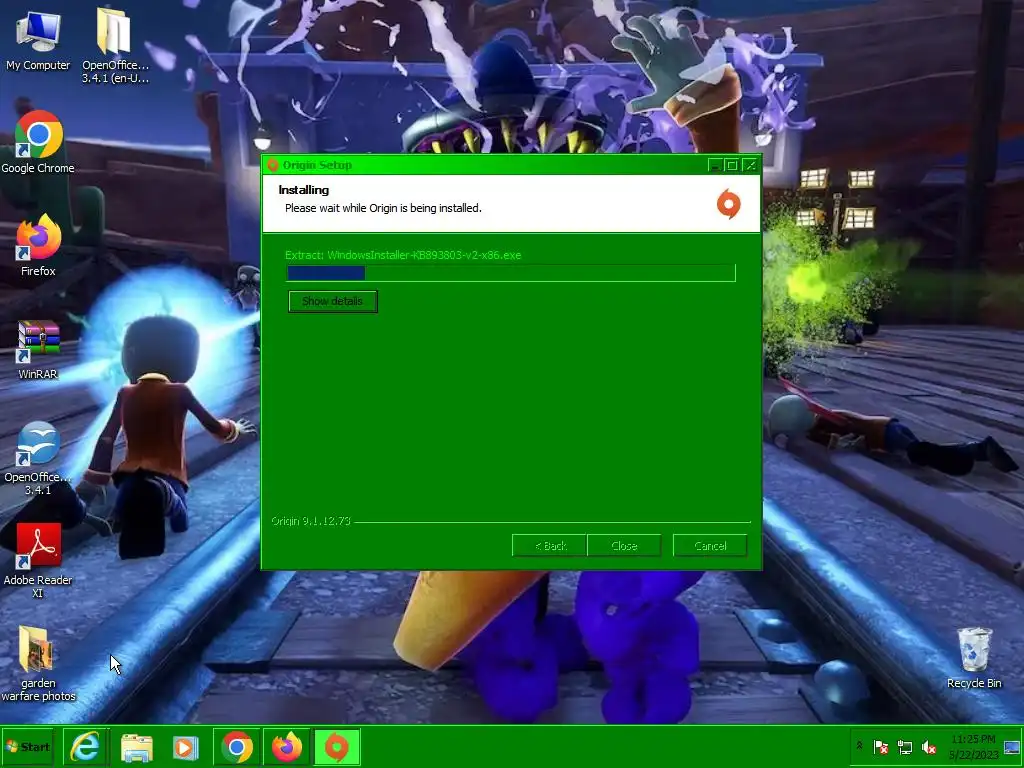Viewport: 1024px width, 768px height.
Task: Open the OpenOffice 3.4.1 (en-US) folder
Action: (x=115, y=46)
